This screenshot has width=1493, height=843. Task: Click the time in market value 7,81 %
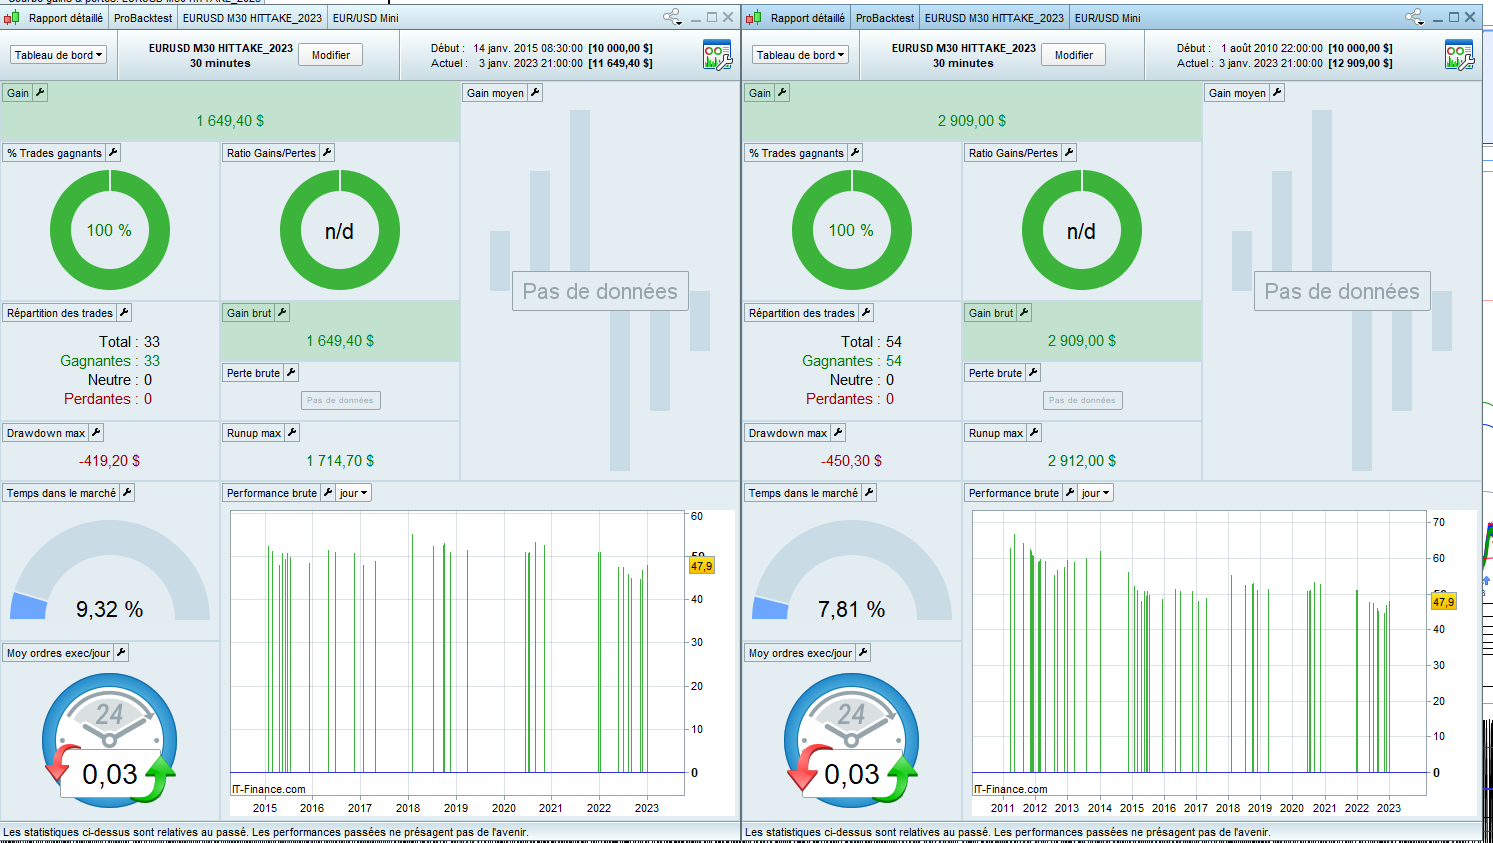pyautogui.click(x=852, y=610)
